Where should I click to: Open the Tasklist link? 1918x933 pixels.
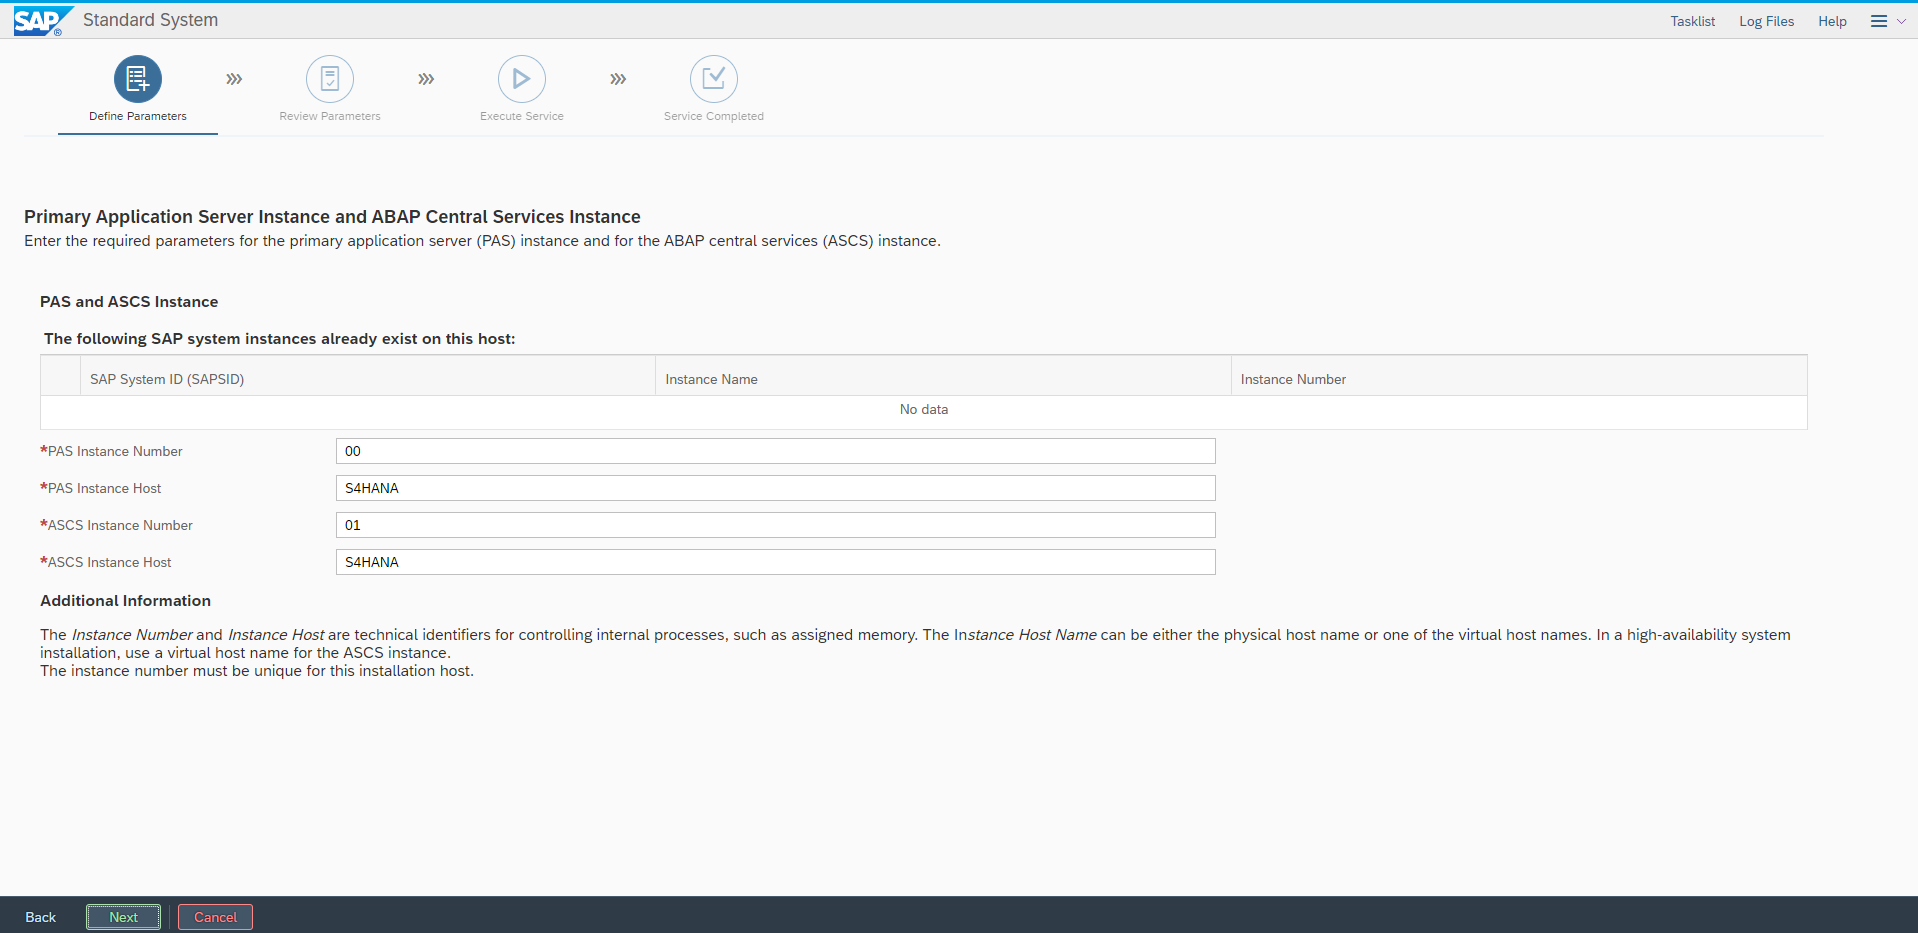click(1692, 21)
